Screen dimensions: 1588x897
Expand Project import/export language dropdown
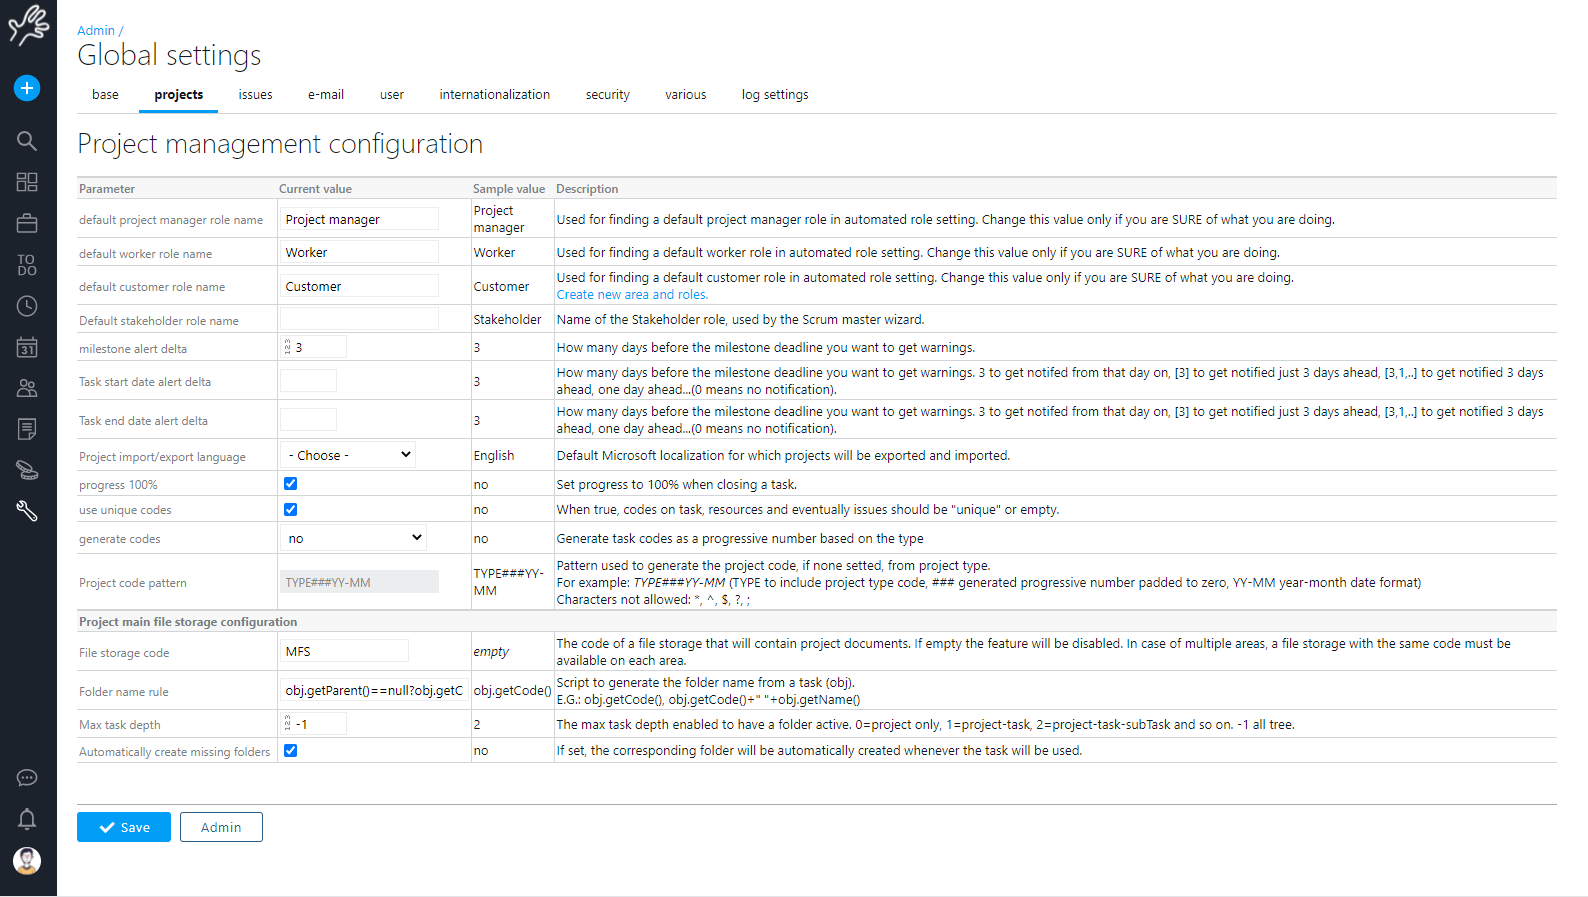coord(348,455)
